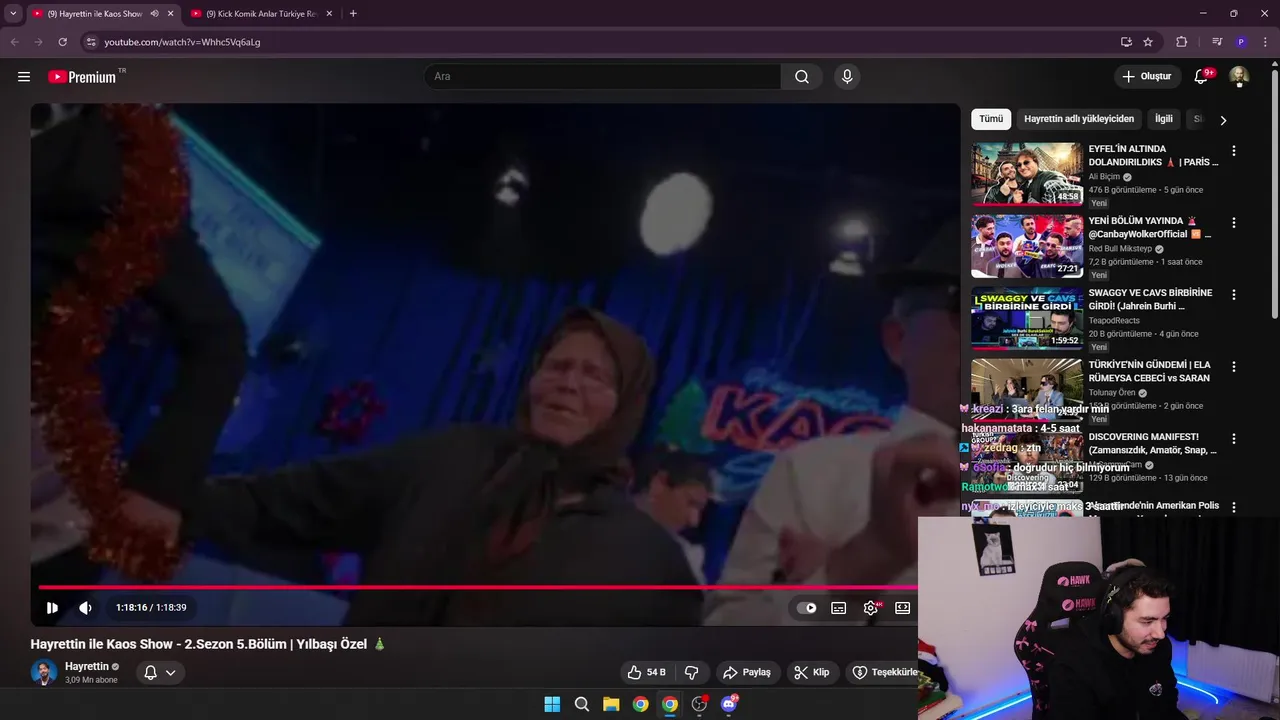Open options menu for EYFEL'İN ALTINDA video
This screenshot has width=1280, height=720.
(1233, 151)
